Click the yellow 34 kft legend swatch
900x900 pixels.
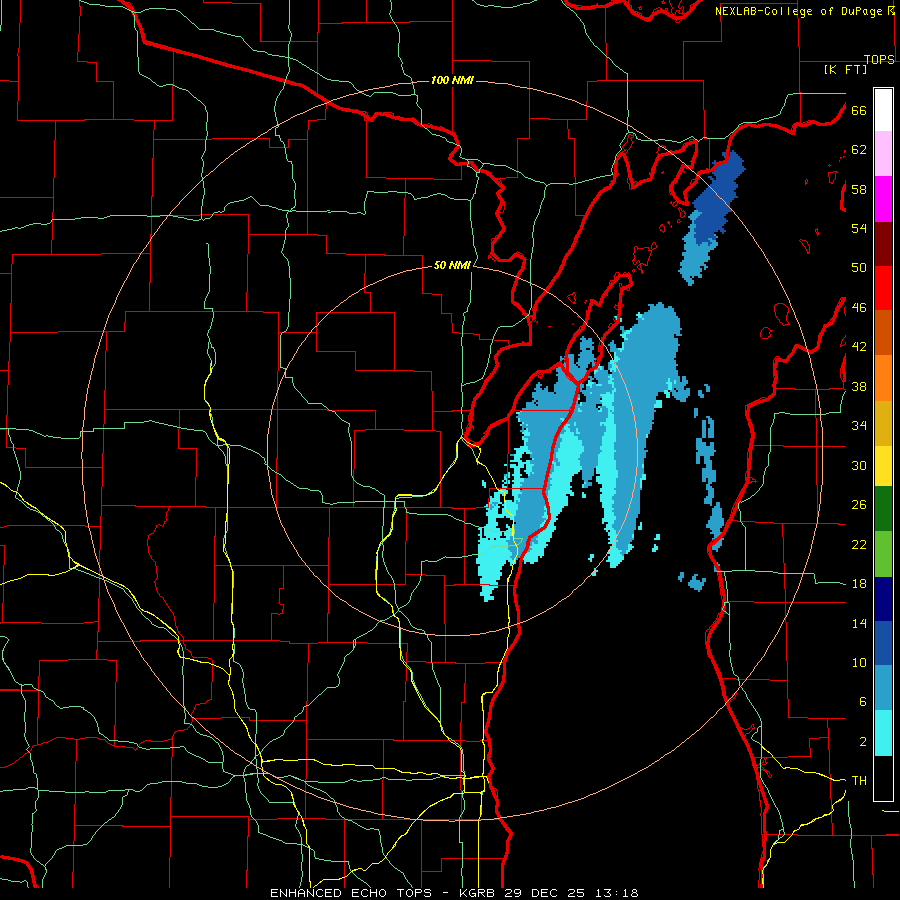[x=883, y=466]
